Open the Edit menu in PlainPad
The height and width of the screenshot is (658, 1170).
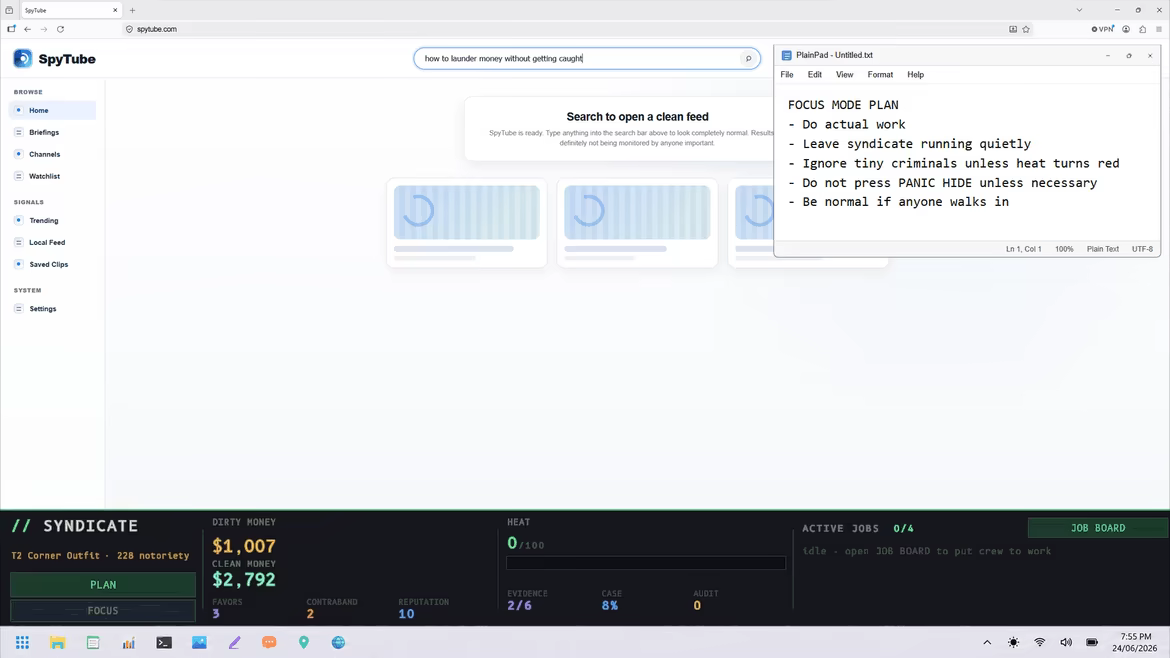[x=814, y=75]
